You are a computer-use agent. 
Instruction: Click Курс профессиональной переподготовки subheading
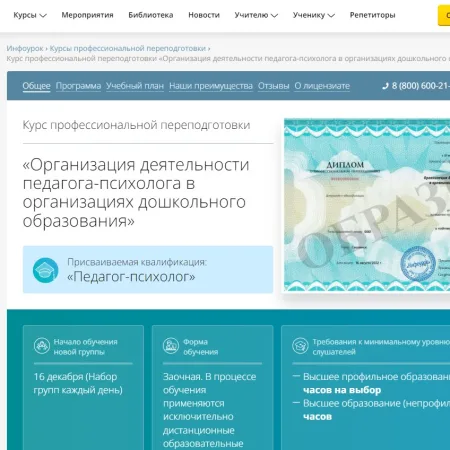tap(136, 125)
